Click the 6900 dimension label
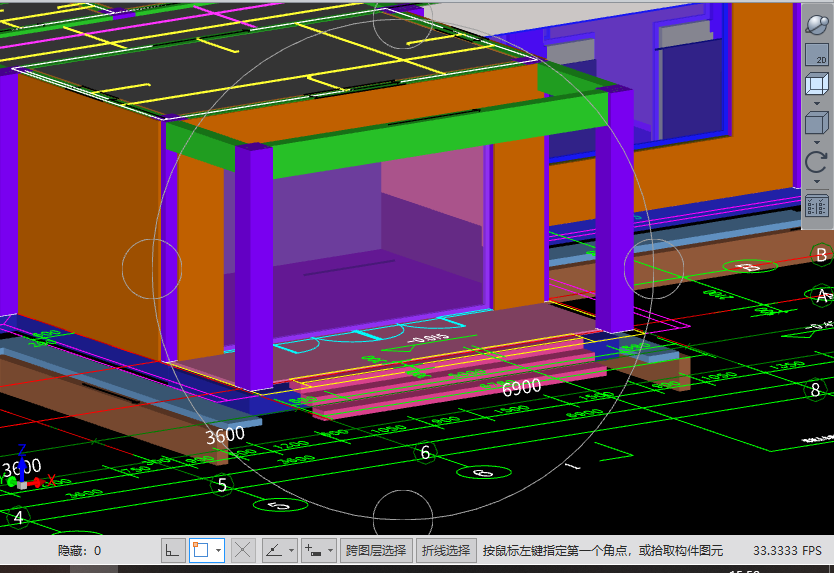The height and width of the screenshot is (573, 834). [x=521, y=387]
